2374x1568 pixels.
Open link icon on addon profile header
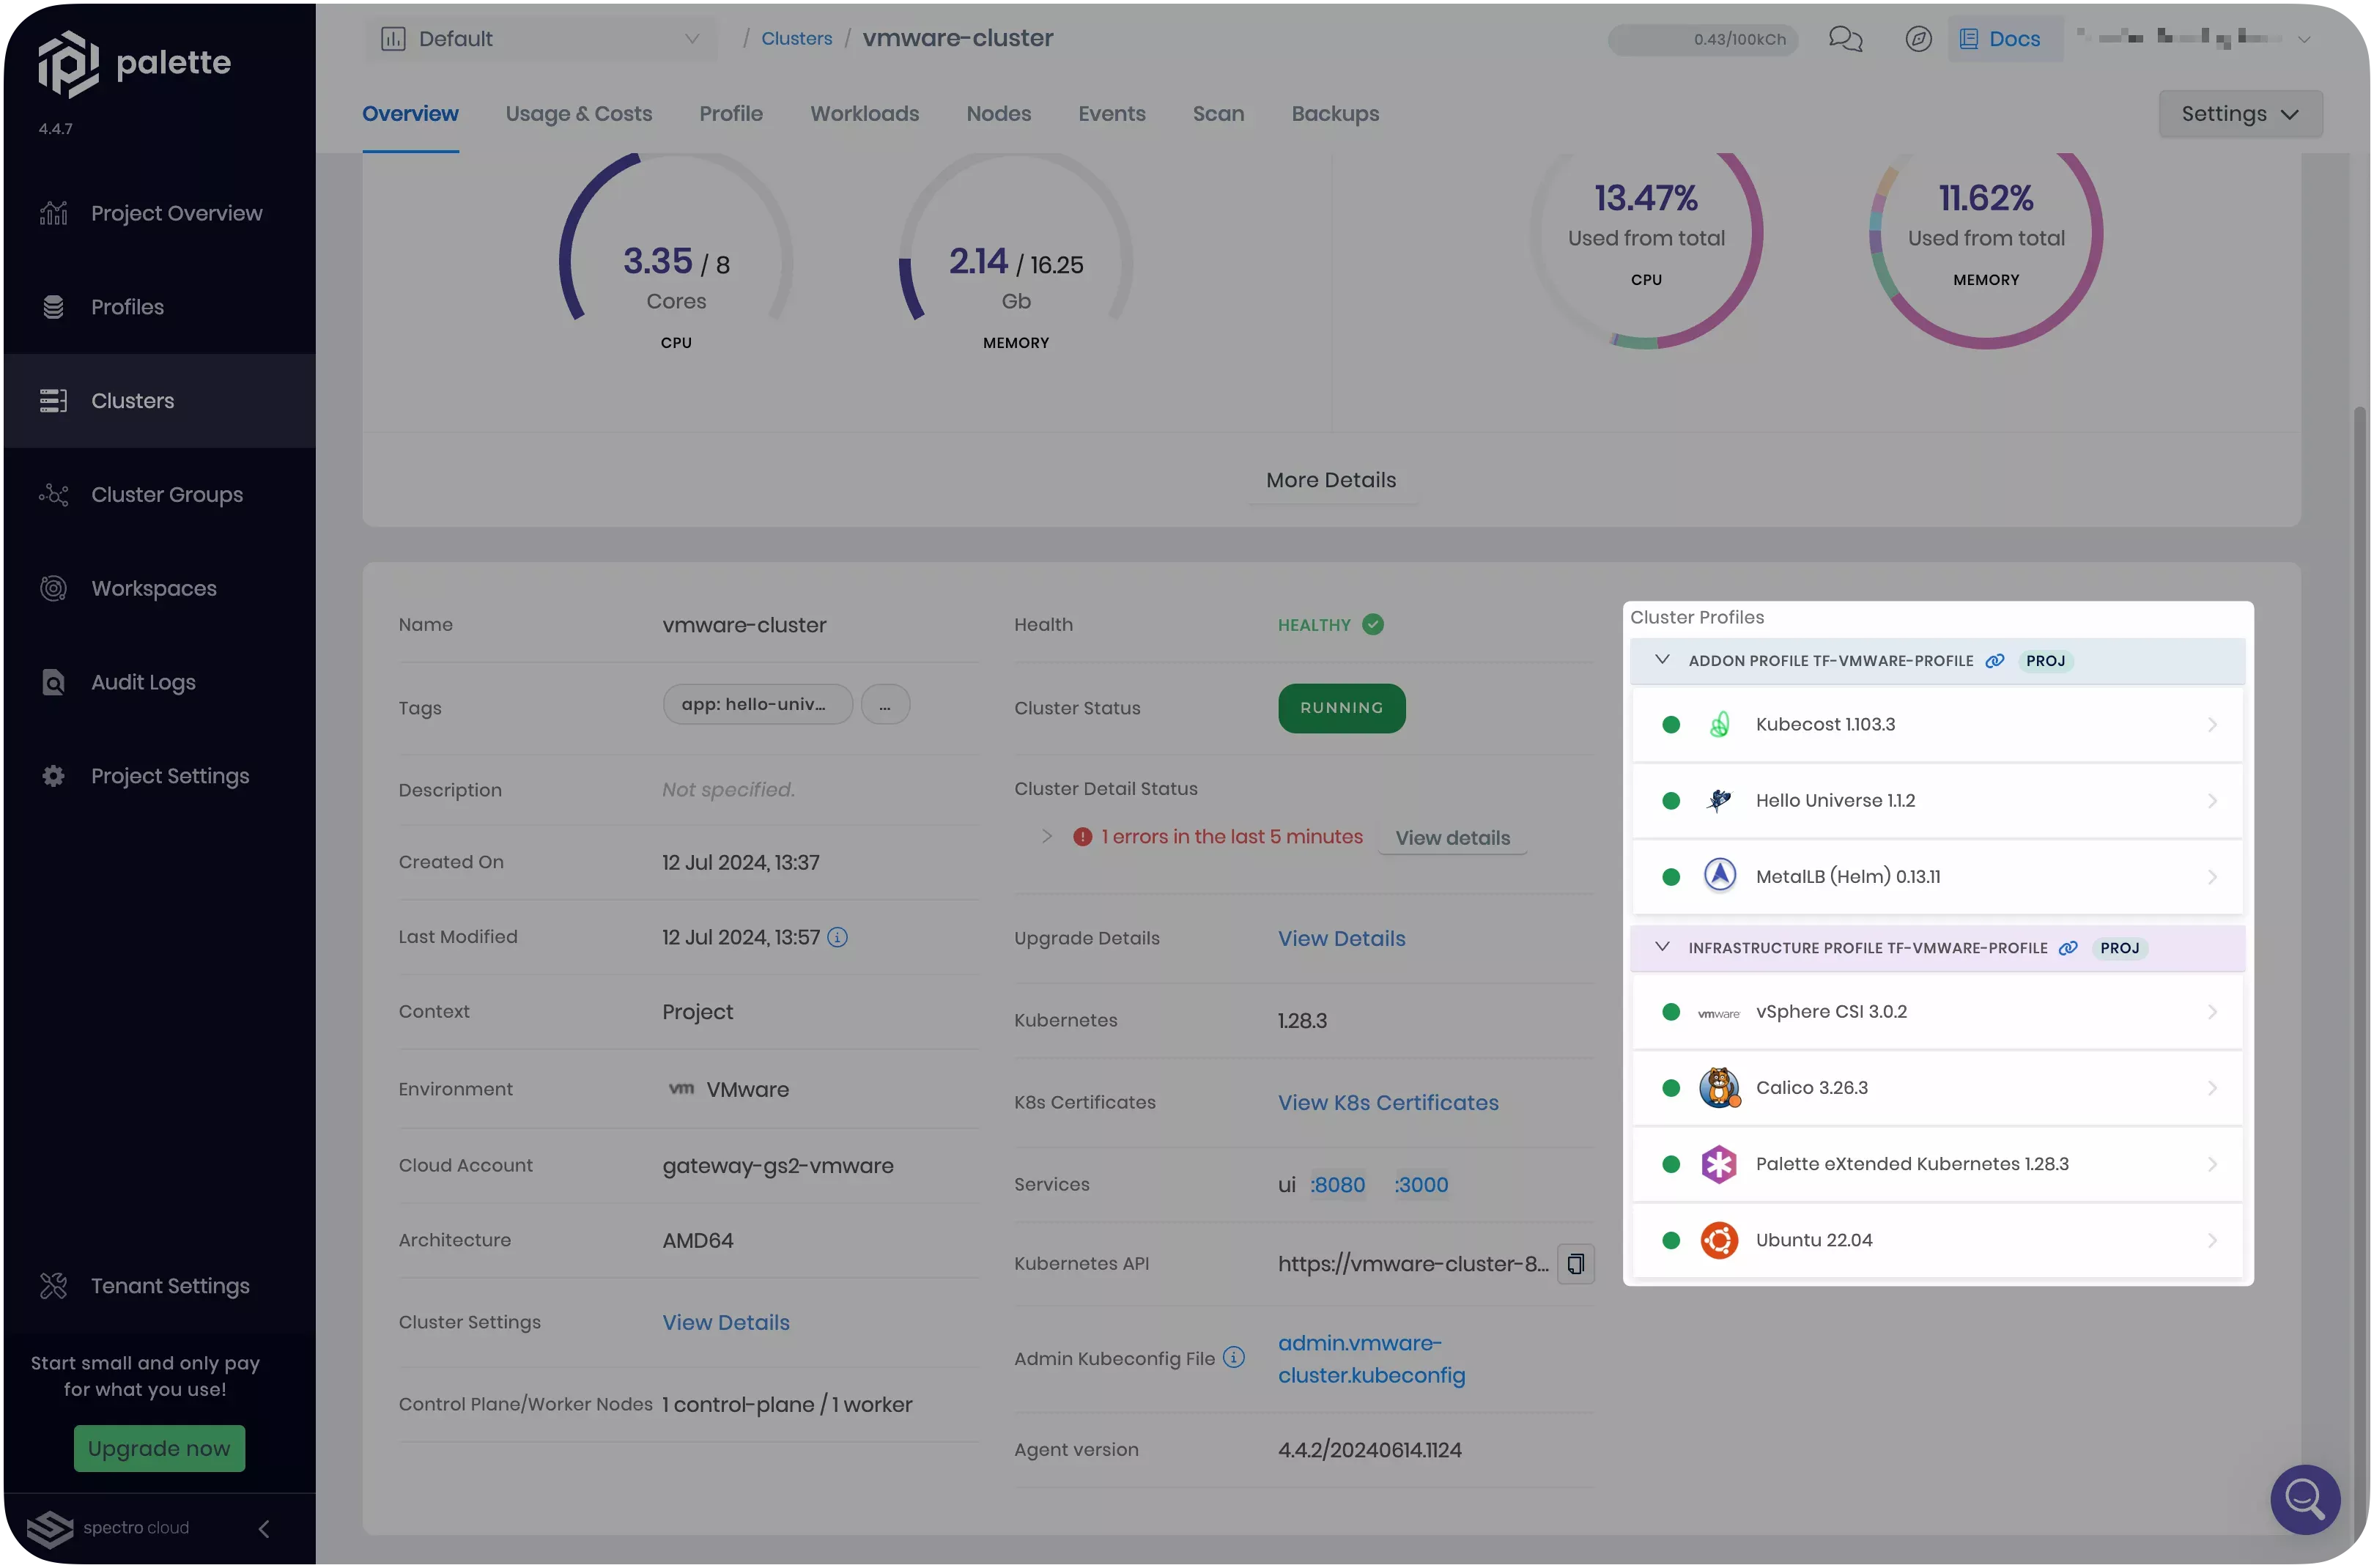pos(1995,661)
